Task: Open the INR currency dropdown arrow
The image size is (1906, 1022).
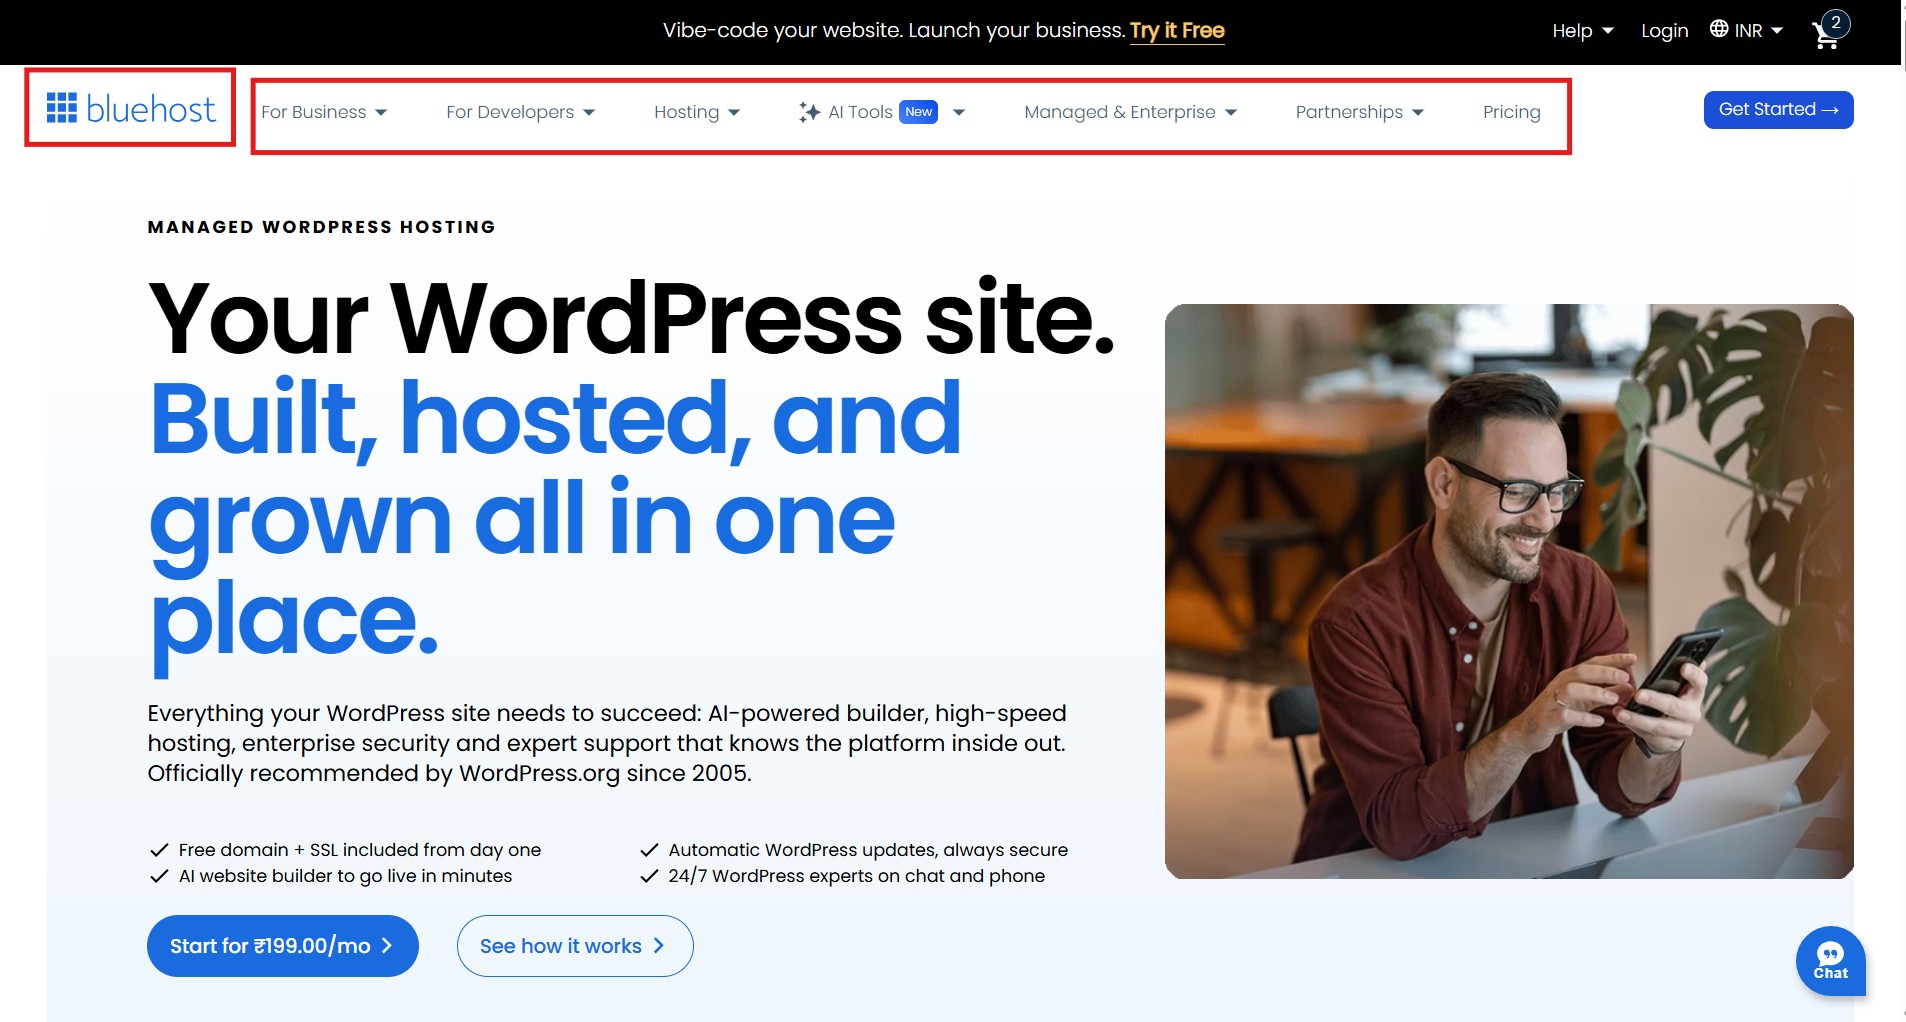Action: (1777, 31)
